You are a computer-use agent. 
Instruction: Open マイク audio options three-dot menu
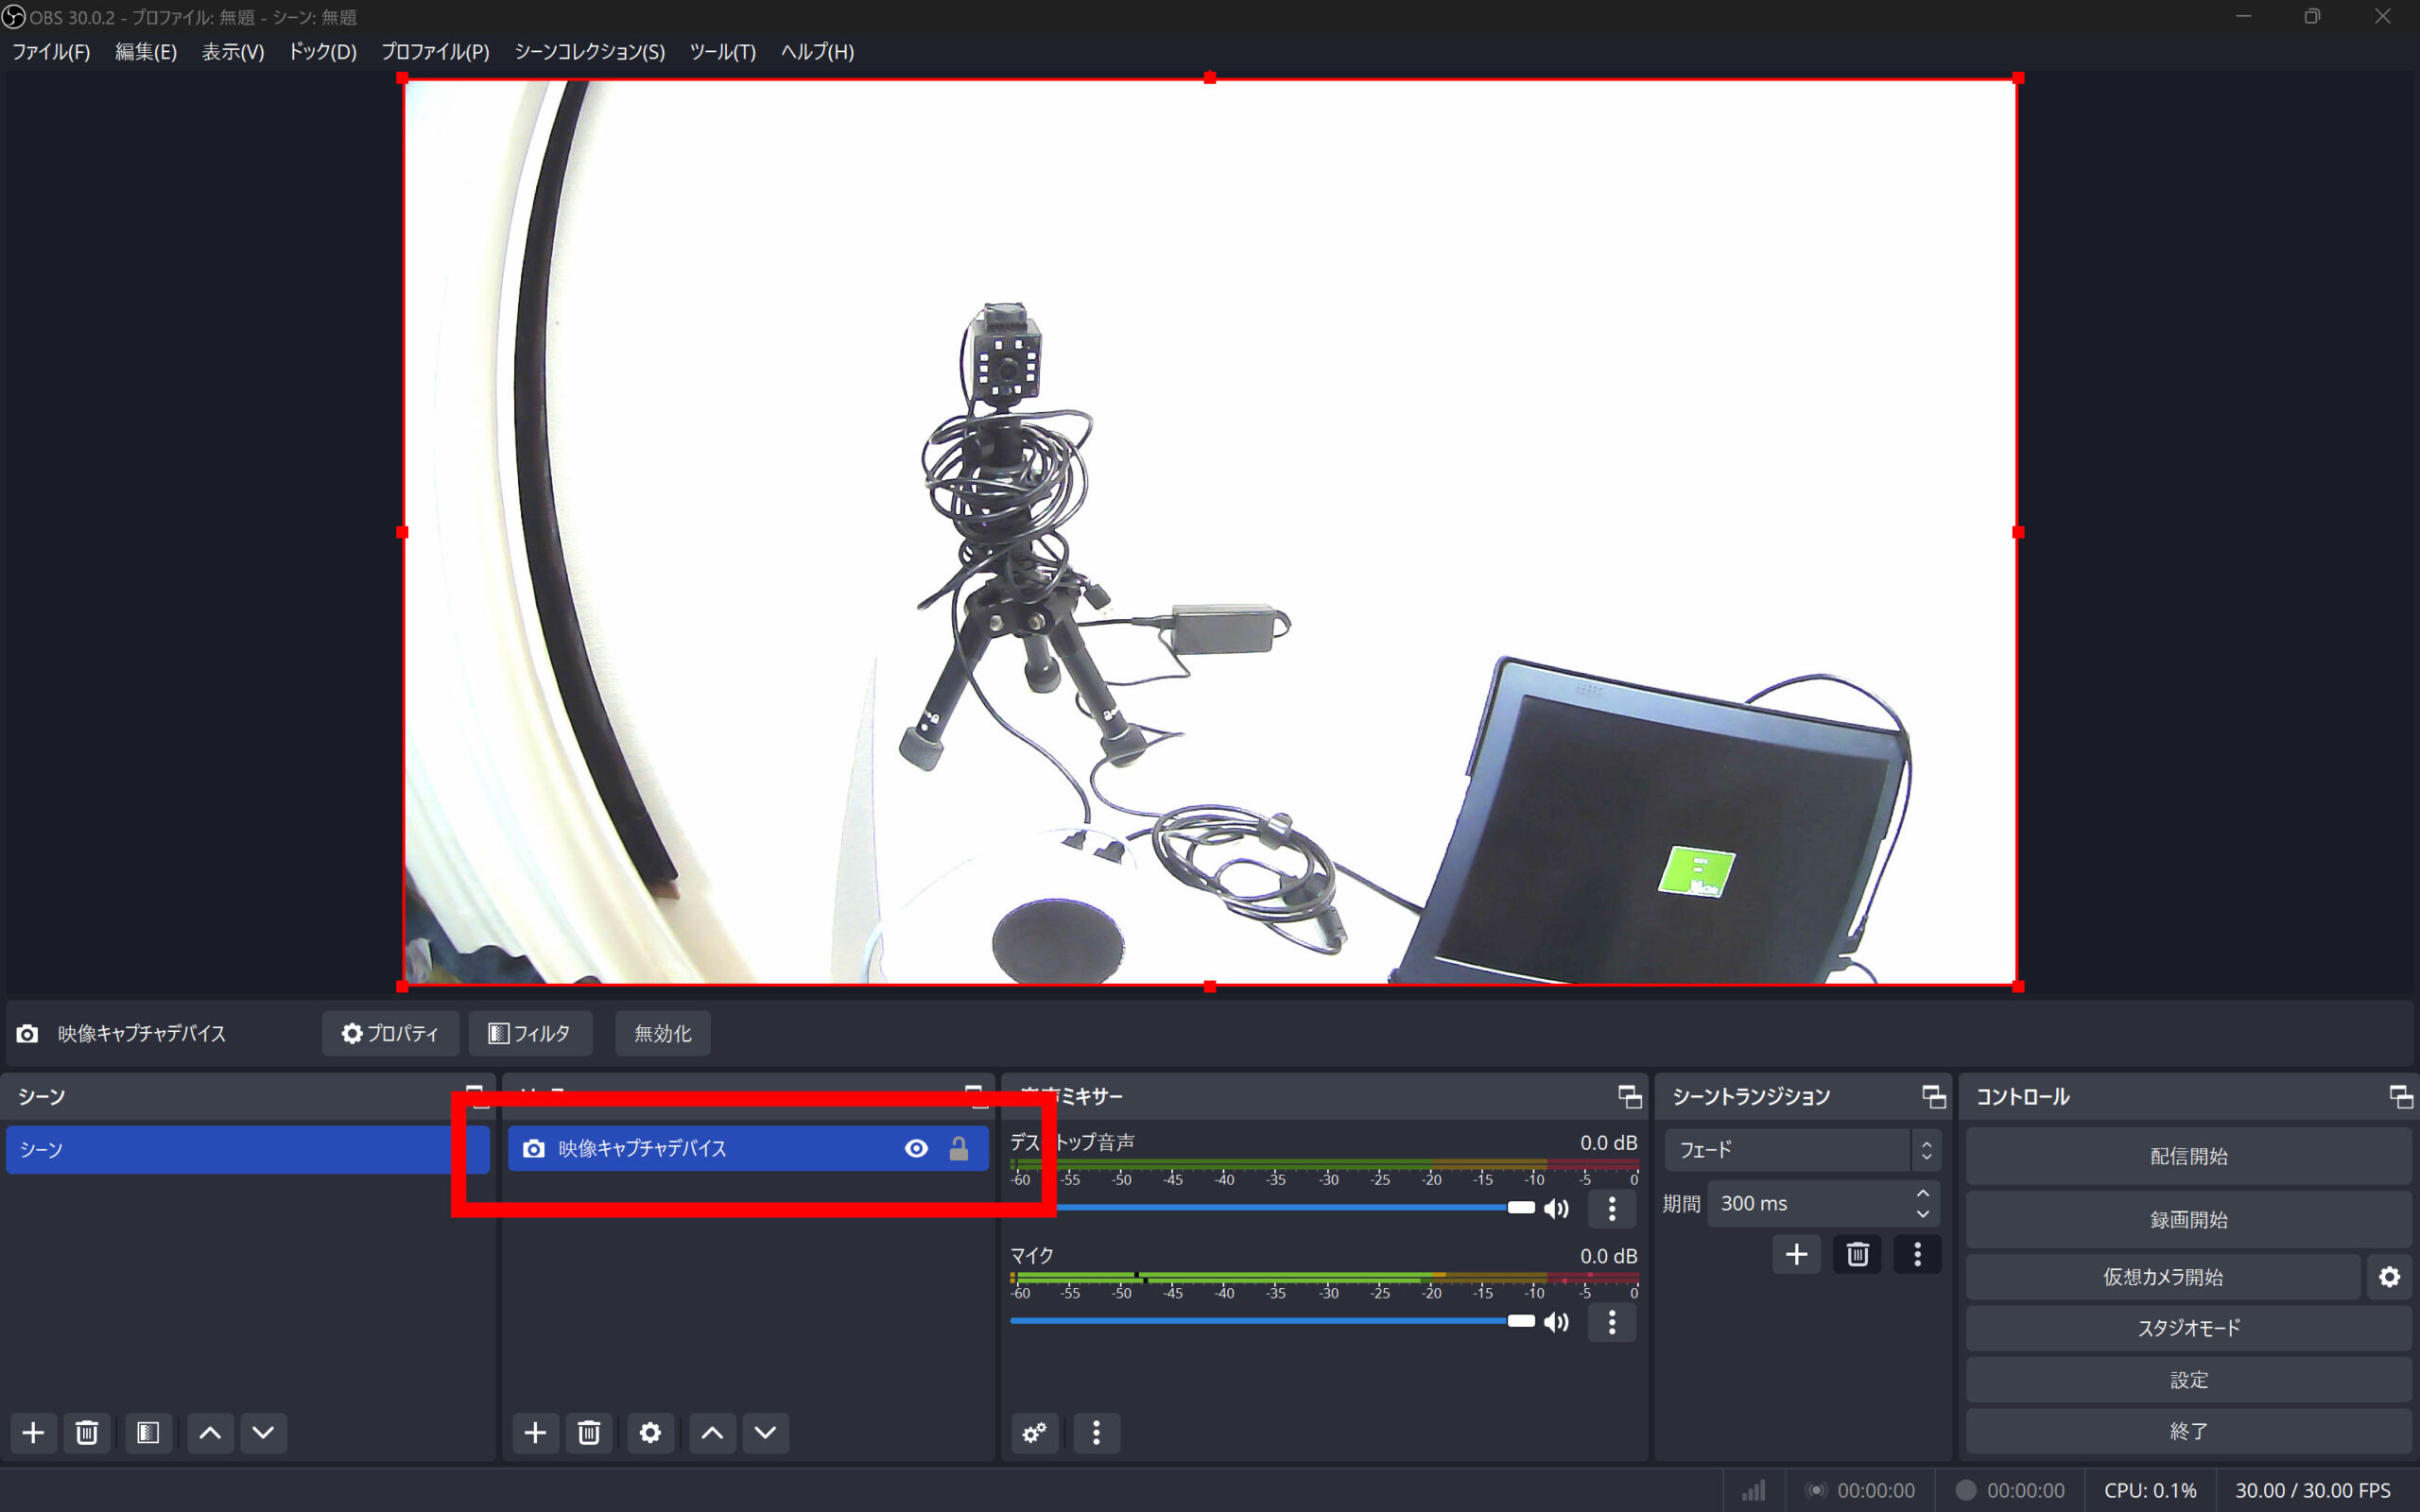[1612, 1322]
